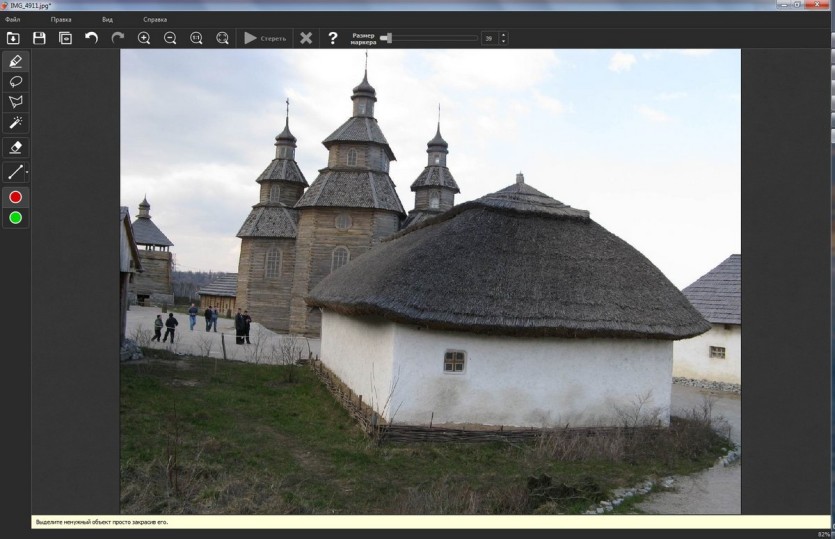Adjust the Размер маркера slider handle
This screenshot has width=835, height=539.
pyautogui.click(x=387, y=38)
